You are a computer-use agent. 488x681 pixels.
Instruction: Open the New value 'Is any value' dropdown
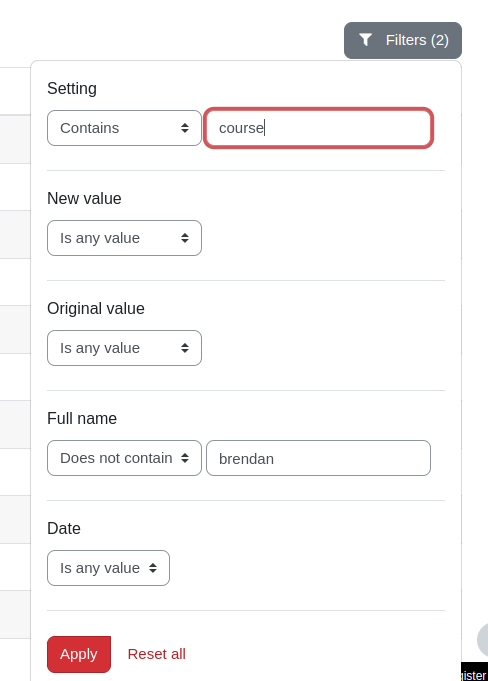(124, 238)
